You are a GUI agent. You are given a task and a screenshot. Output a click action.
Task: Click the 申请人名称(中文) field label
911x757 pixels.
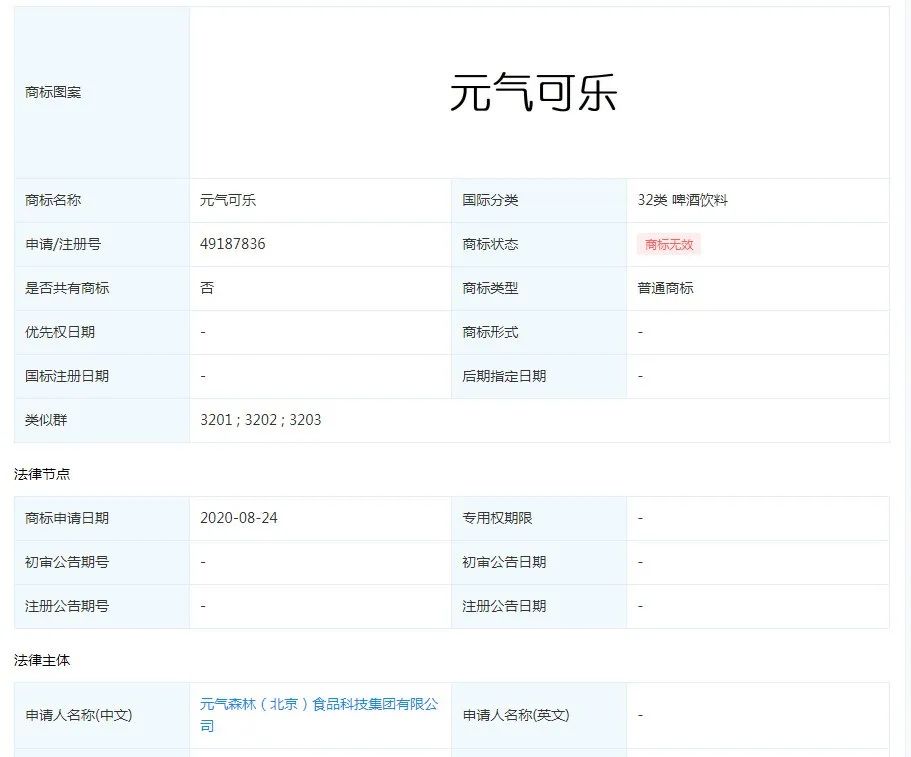pos(78,715)
